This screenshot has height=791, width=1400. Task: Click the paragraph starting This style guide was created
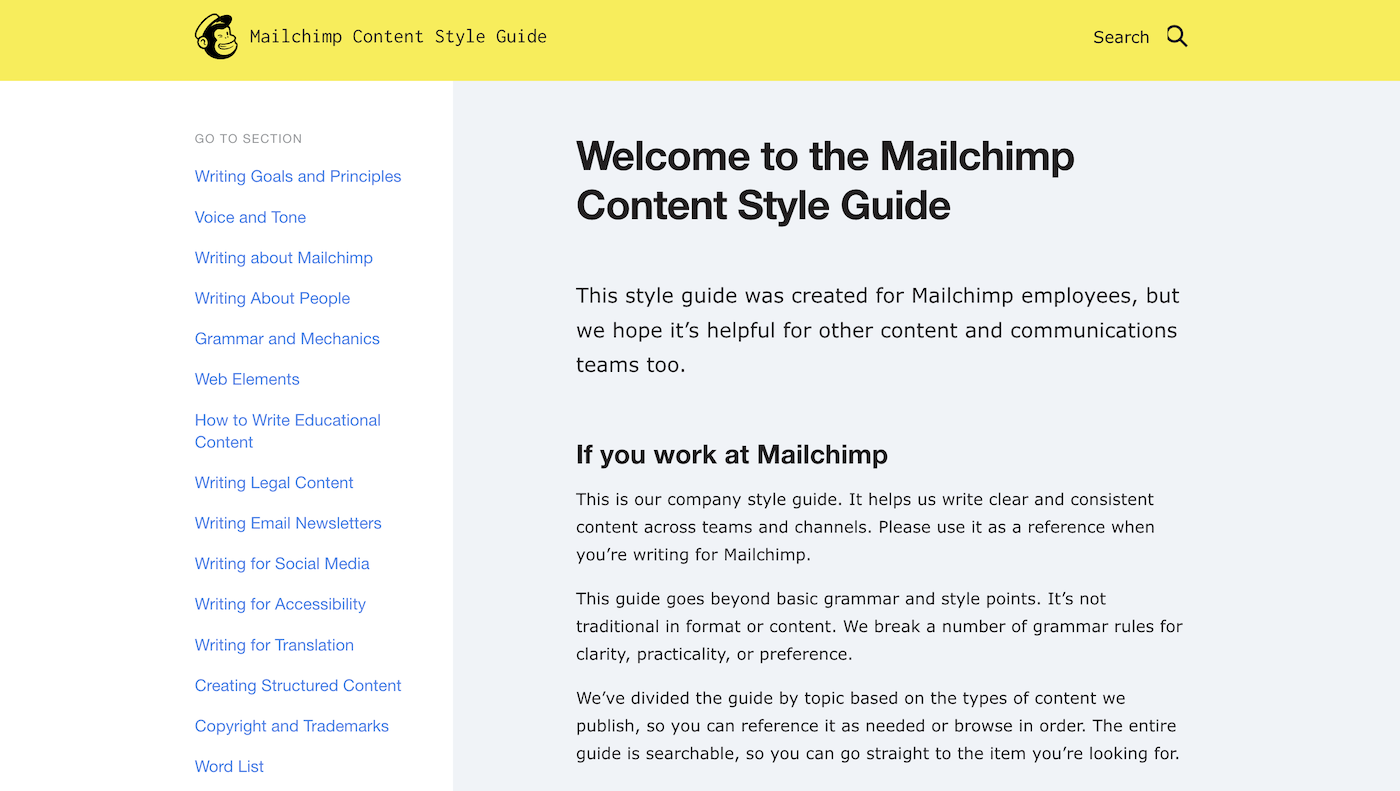coord(878,330)
